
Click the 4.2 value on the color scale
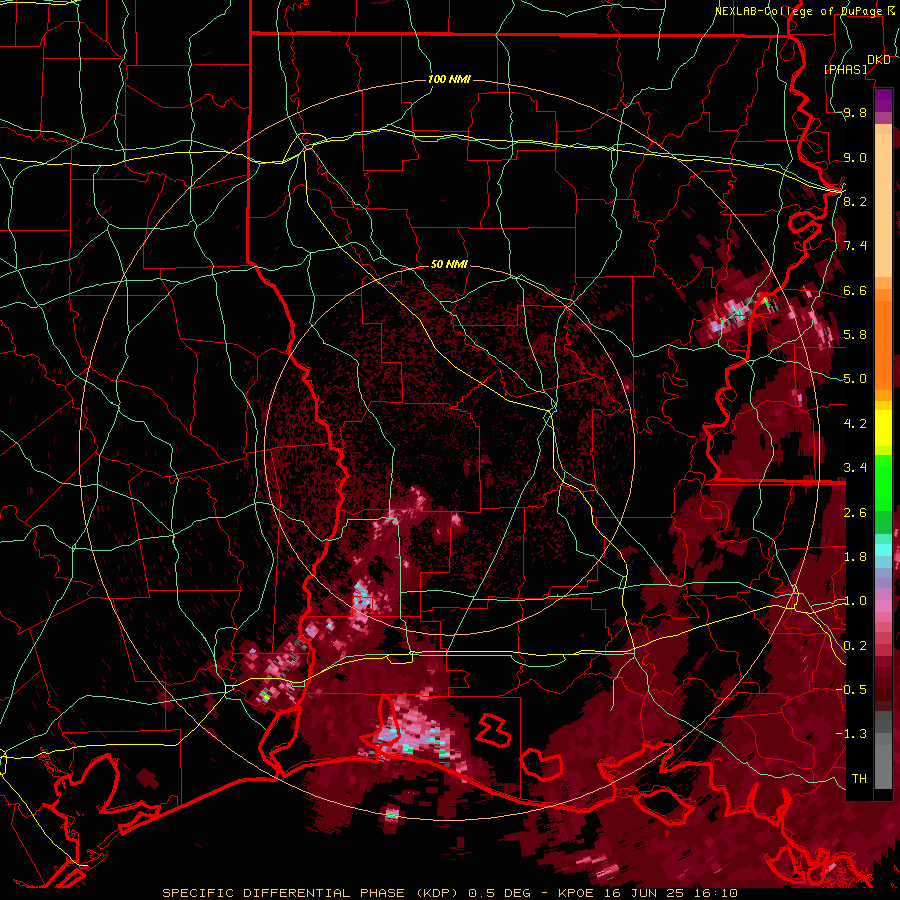tap(855, 424)
